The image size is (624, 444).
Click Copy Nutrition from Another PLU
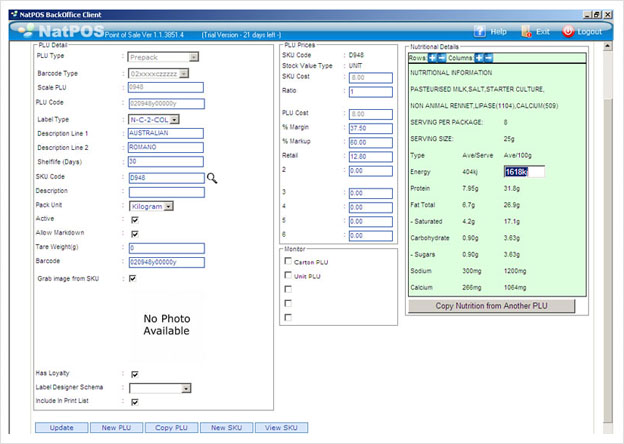[491, 306]
